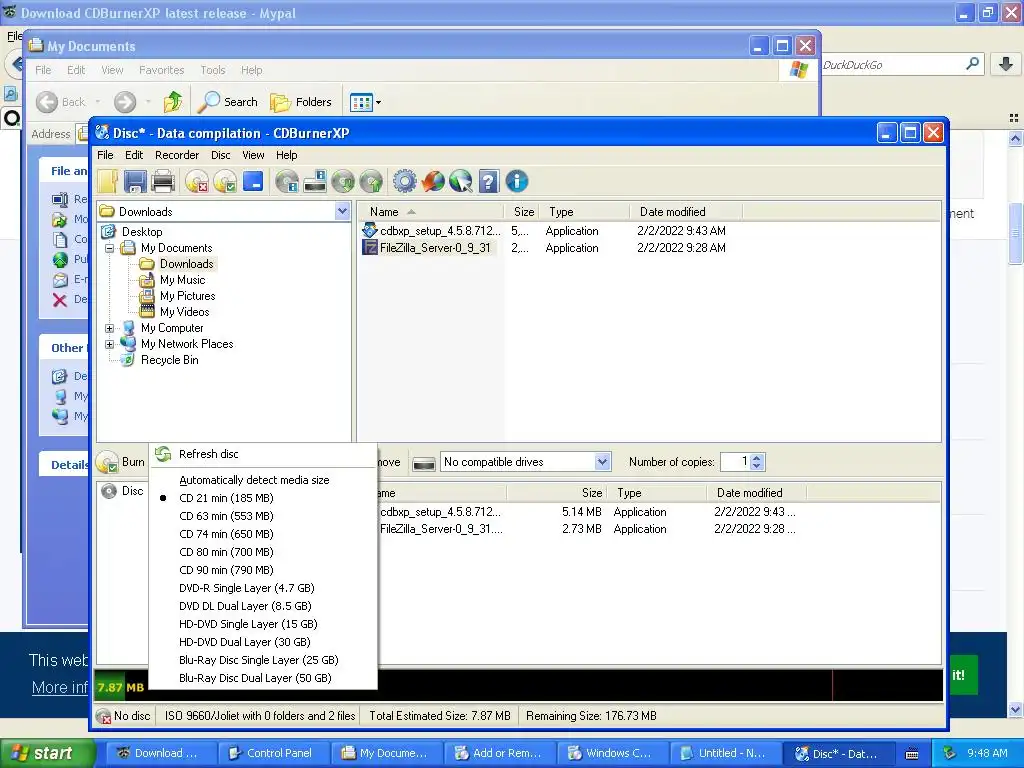Click the blue window icon in the toolbar
The width and height of the screenshot is (1024, 768).
(x=253, y=181)
